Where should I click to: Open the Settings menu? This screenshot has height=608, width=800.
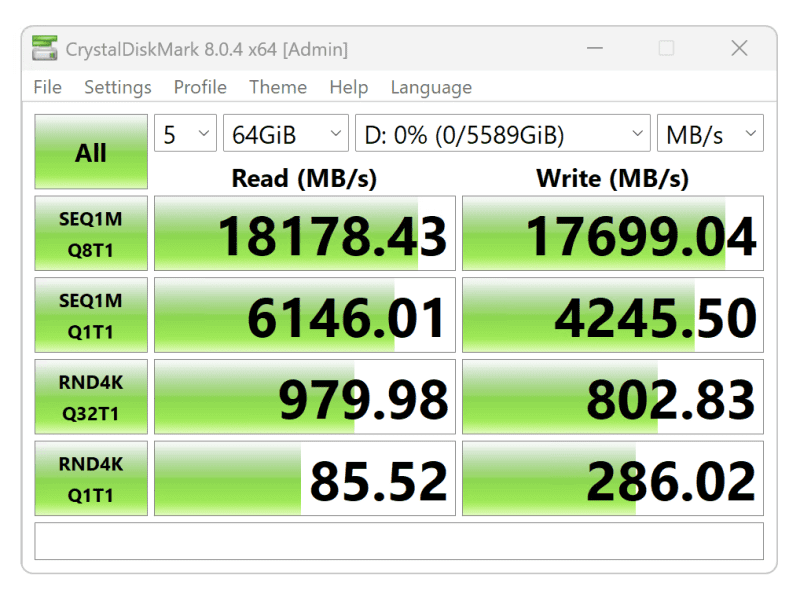point(118,87)
